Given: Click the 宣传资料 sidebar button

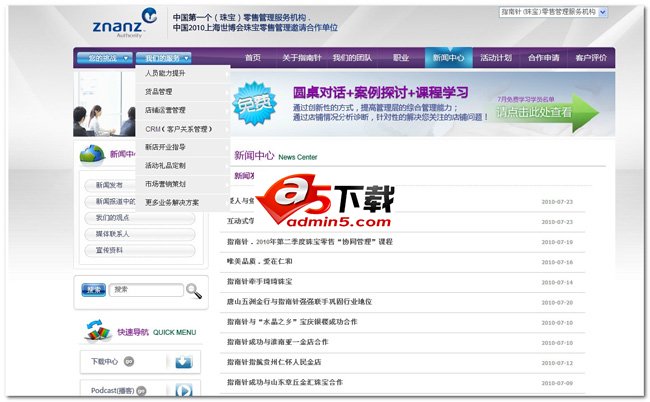Looking at the screenshot, I should [140, 250].
